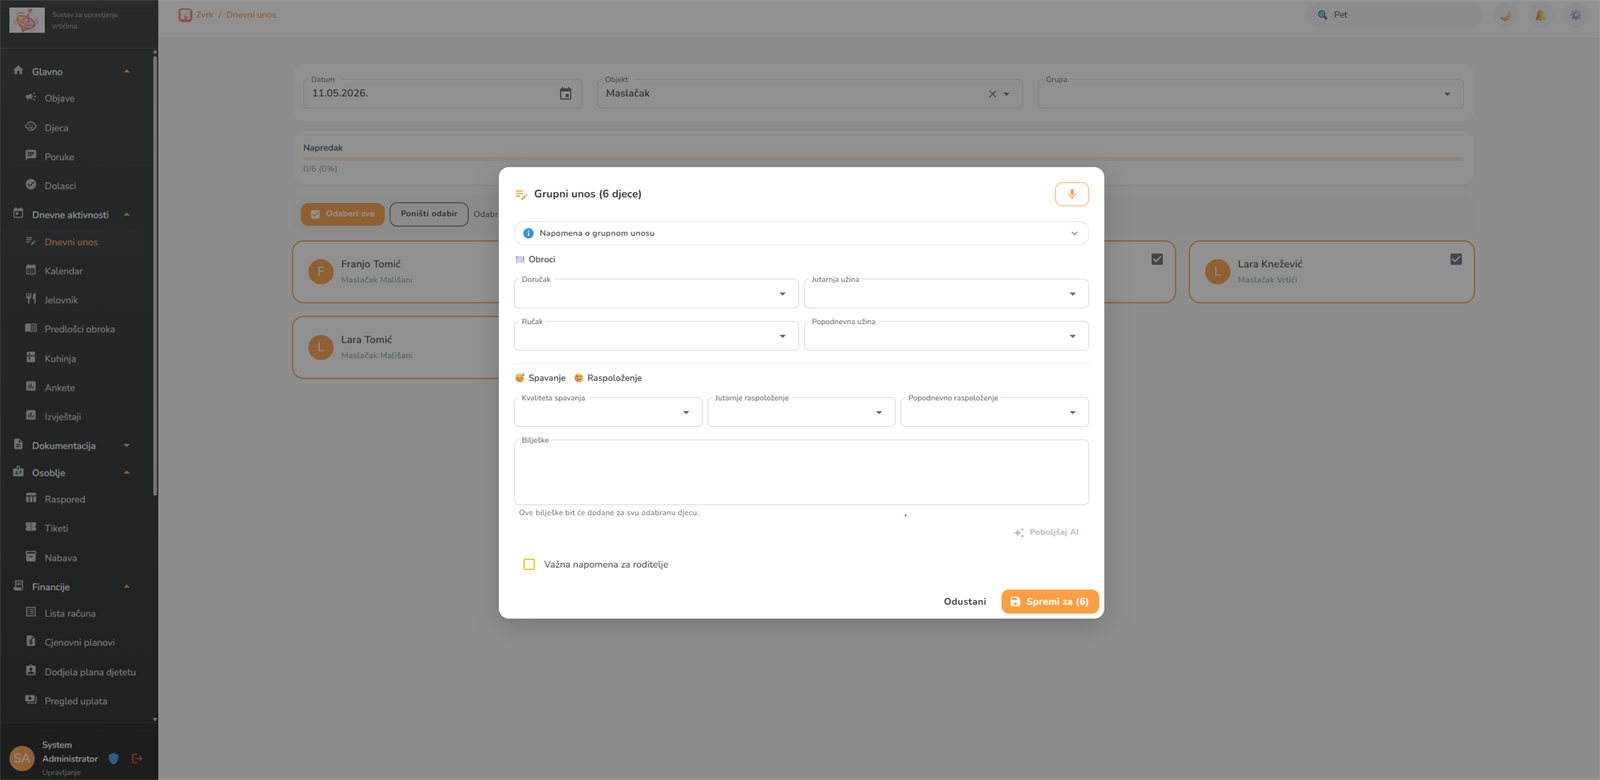The image size is (1600, 780).
Task: Click Franjo Tomić avatar circle
Action: (321, 271)
